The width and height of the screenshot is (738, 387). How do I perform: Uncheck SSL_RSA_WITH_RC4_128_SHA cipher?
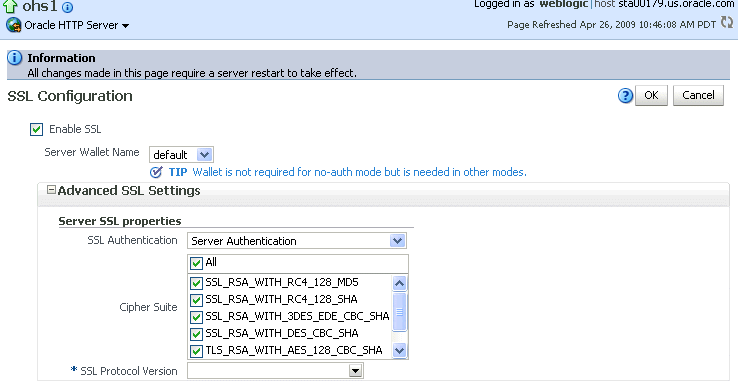point(196,300)
